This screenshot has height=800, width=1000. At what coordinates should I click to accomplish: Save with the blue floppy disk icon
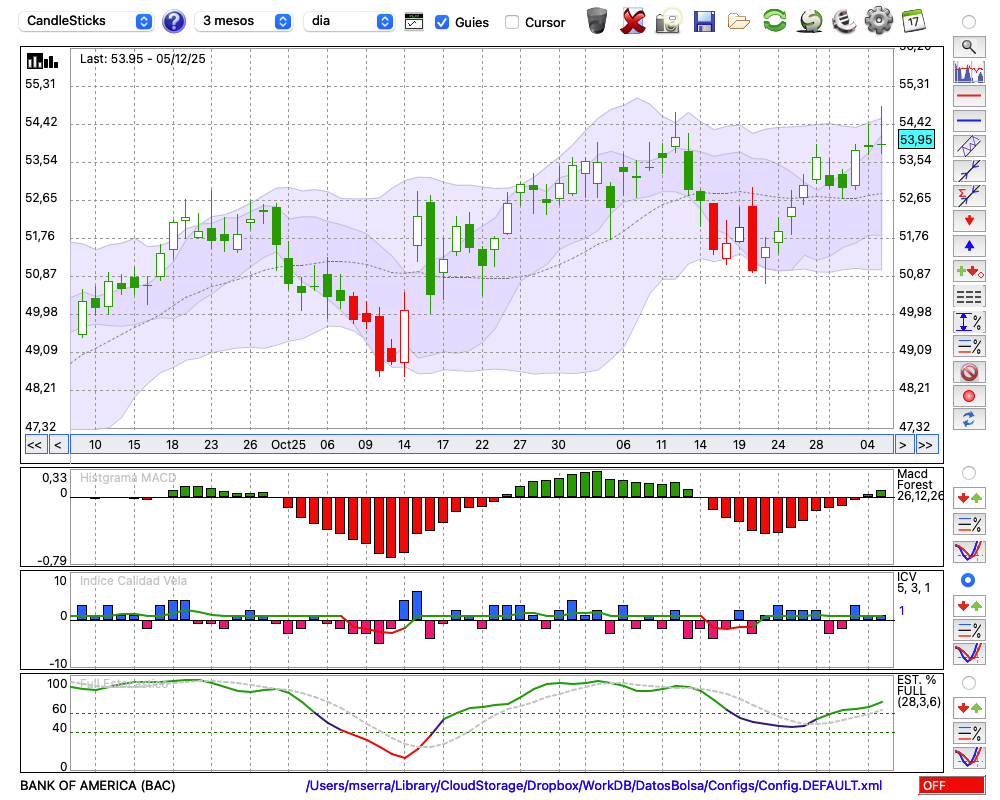(704, 21)
